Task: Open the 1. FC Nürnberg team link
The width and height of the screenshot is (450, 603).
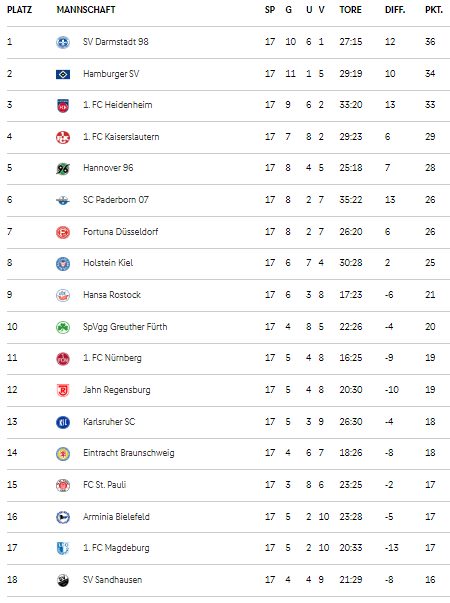Action: [112, 358]
